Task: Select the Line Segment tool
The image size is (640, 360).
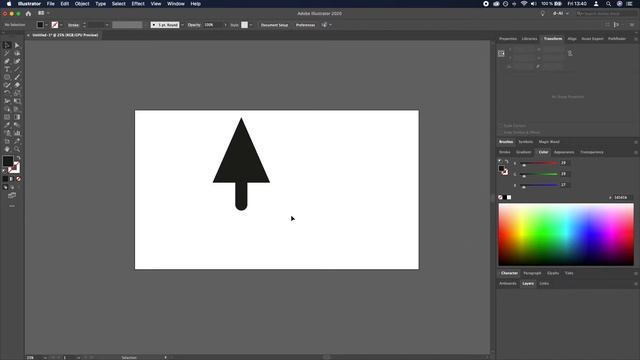Action: click(17, 69)
